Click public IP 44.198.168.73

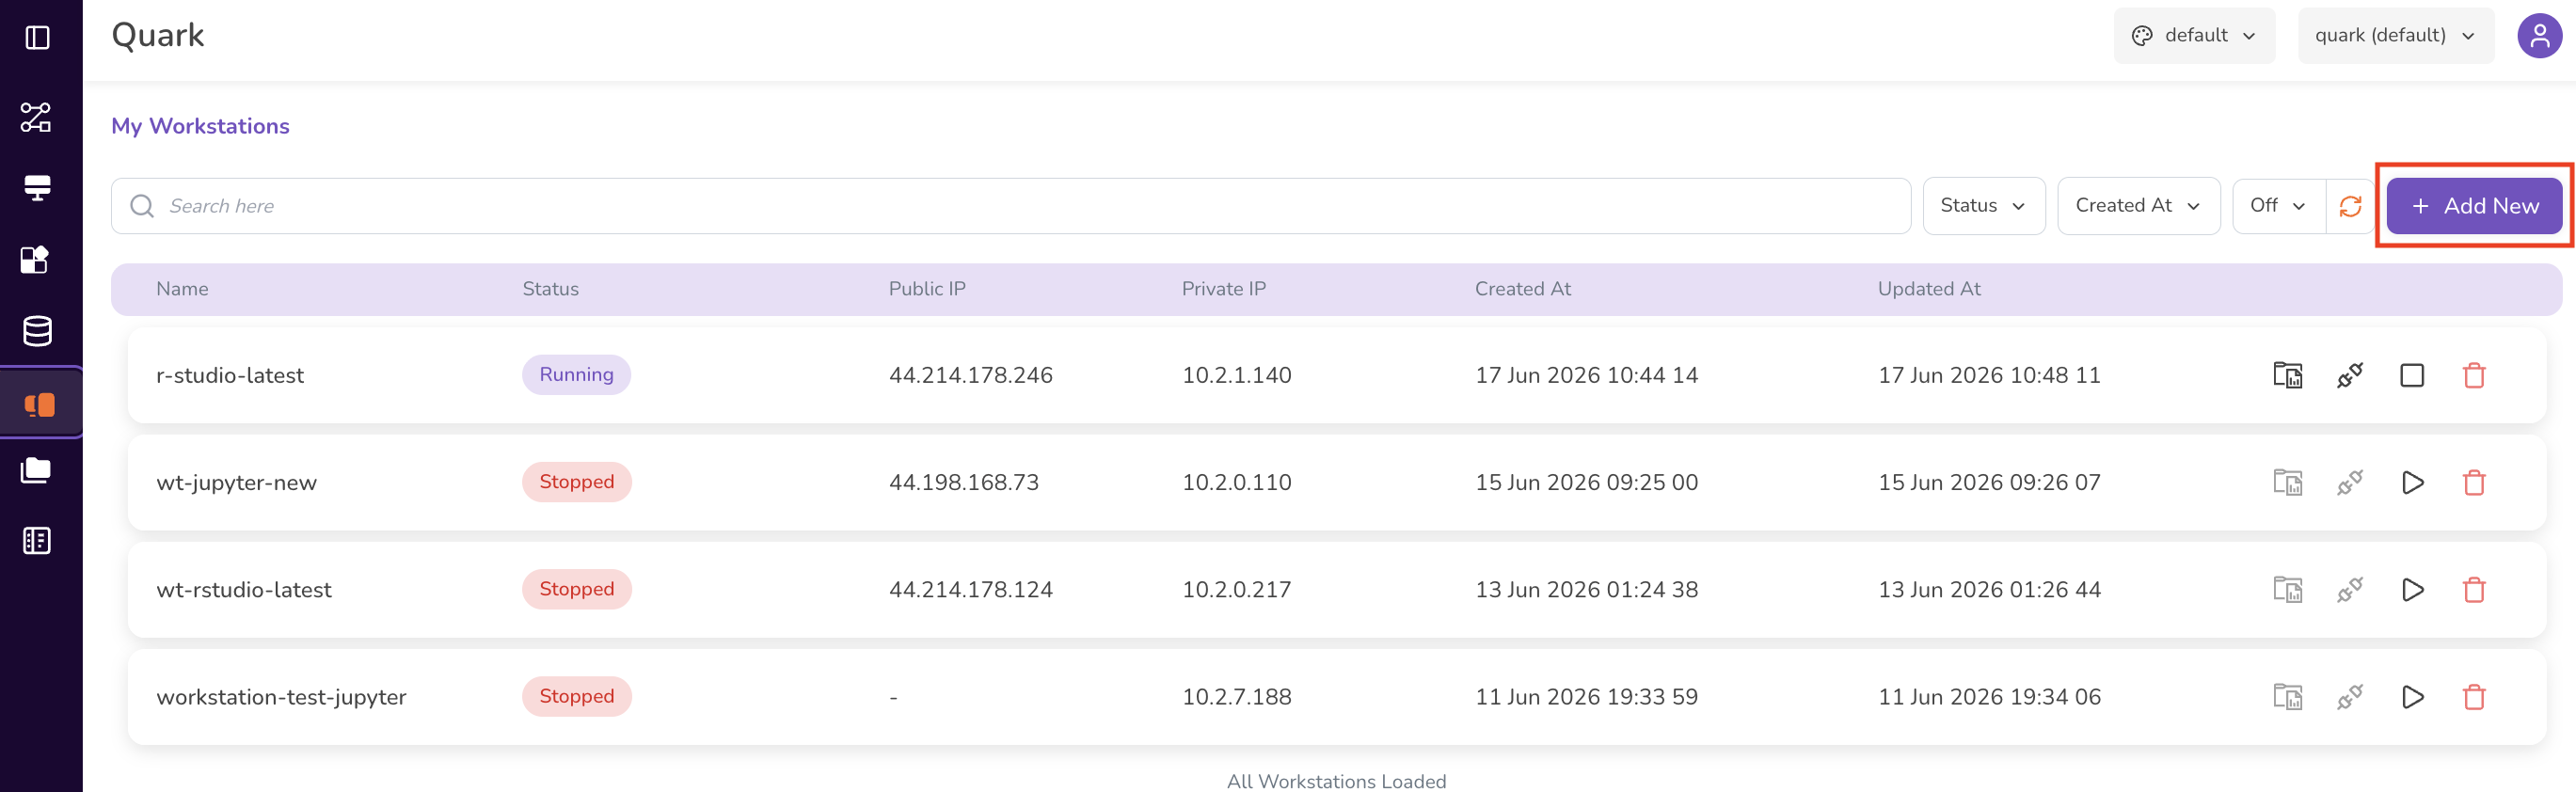coord(963,482)
